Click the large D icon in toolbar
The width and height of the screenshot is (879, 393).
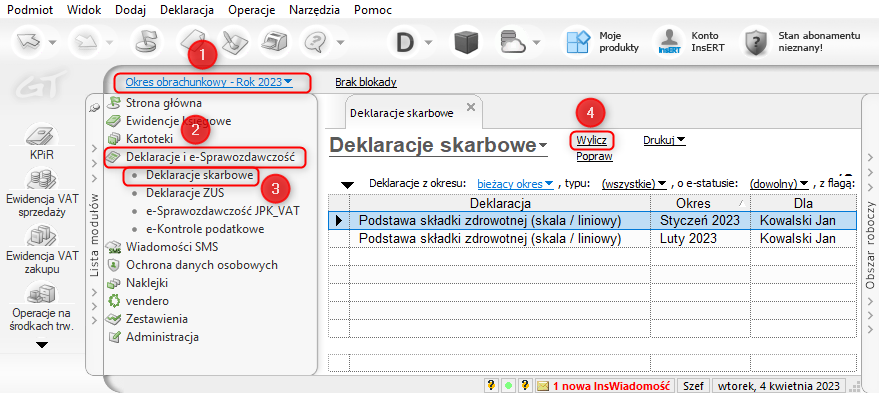[x=405, y=42]
